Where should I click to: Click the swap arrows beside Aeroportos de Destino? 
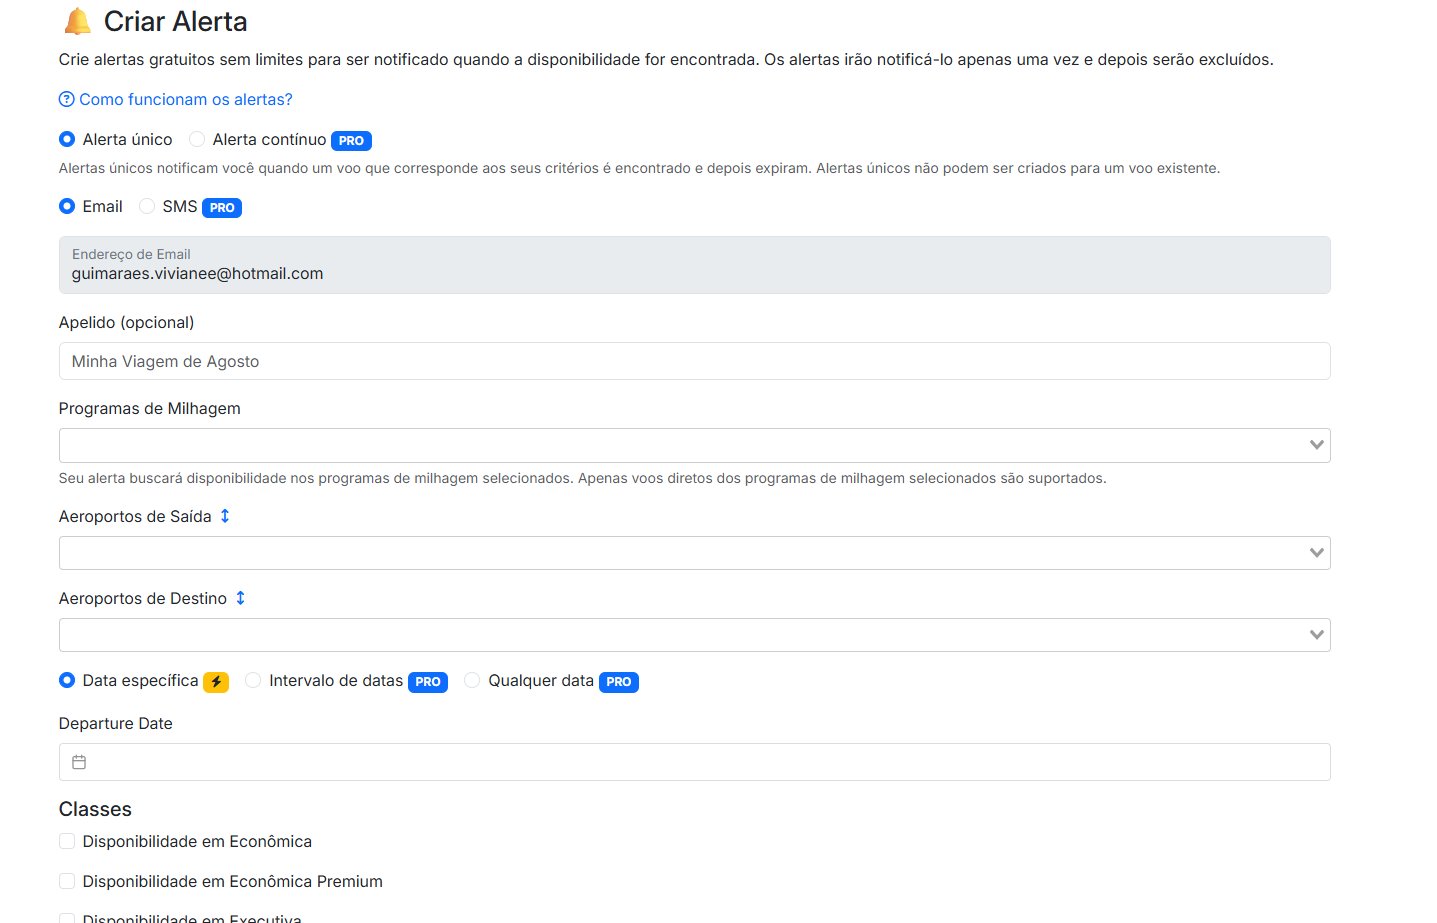pyautogui.click(x=240, y=598)
